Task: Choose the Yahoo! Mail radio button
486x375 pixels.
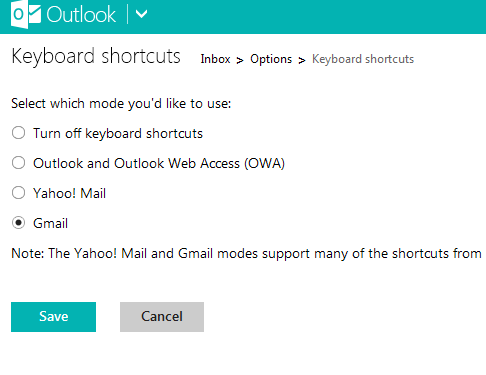Action: (18, 193)
